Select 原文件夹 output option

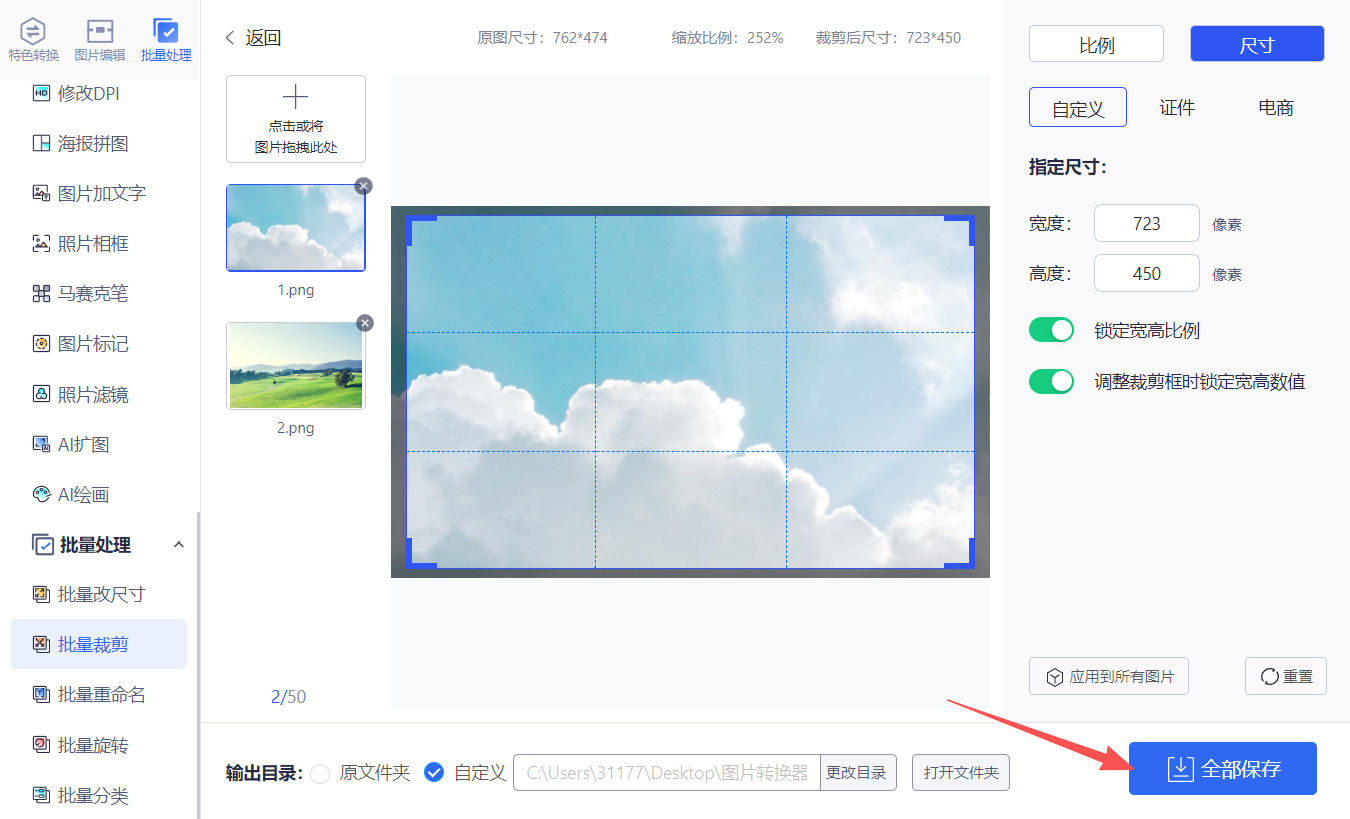[x=320, y=772]
